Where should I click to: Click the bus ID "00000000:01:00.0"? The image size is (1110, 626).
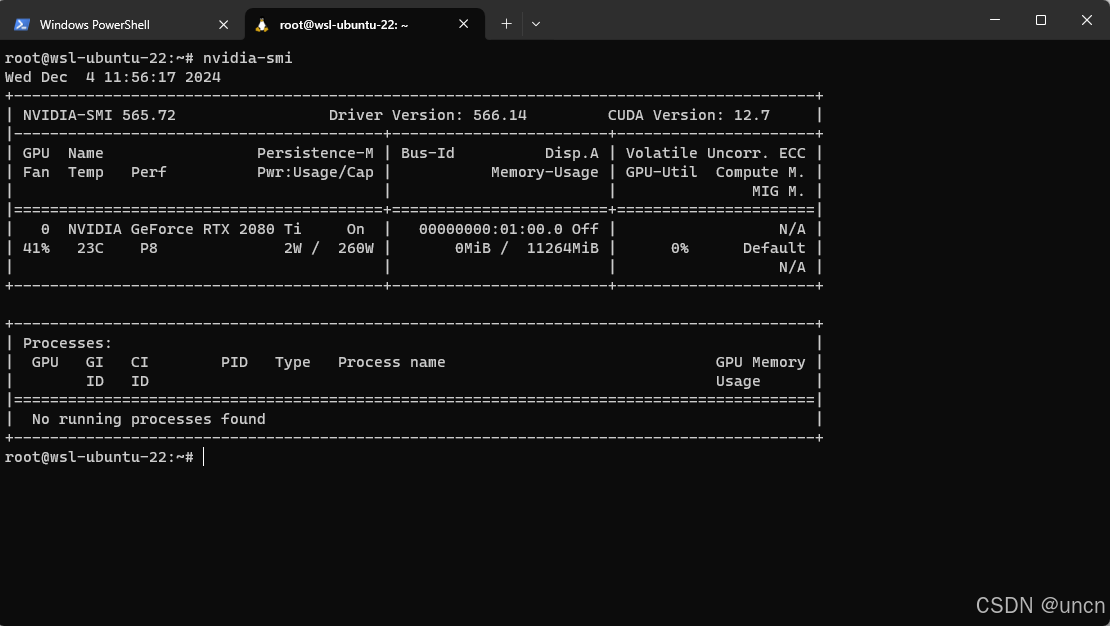tap(491, 229)
